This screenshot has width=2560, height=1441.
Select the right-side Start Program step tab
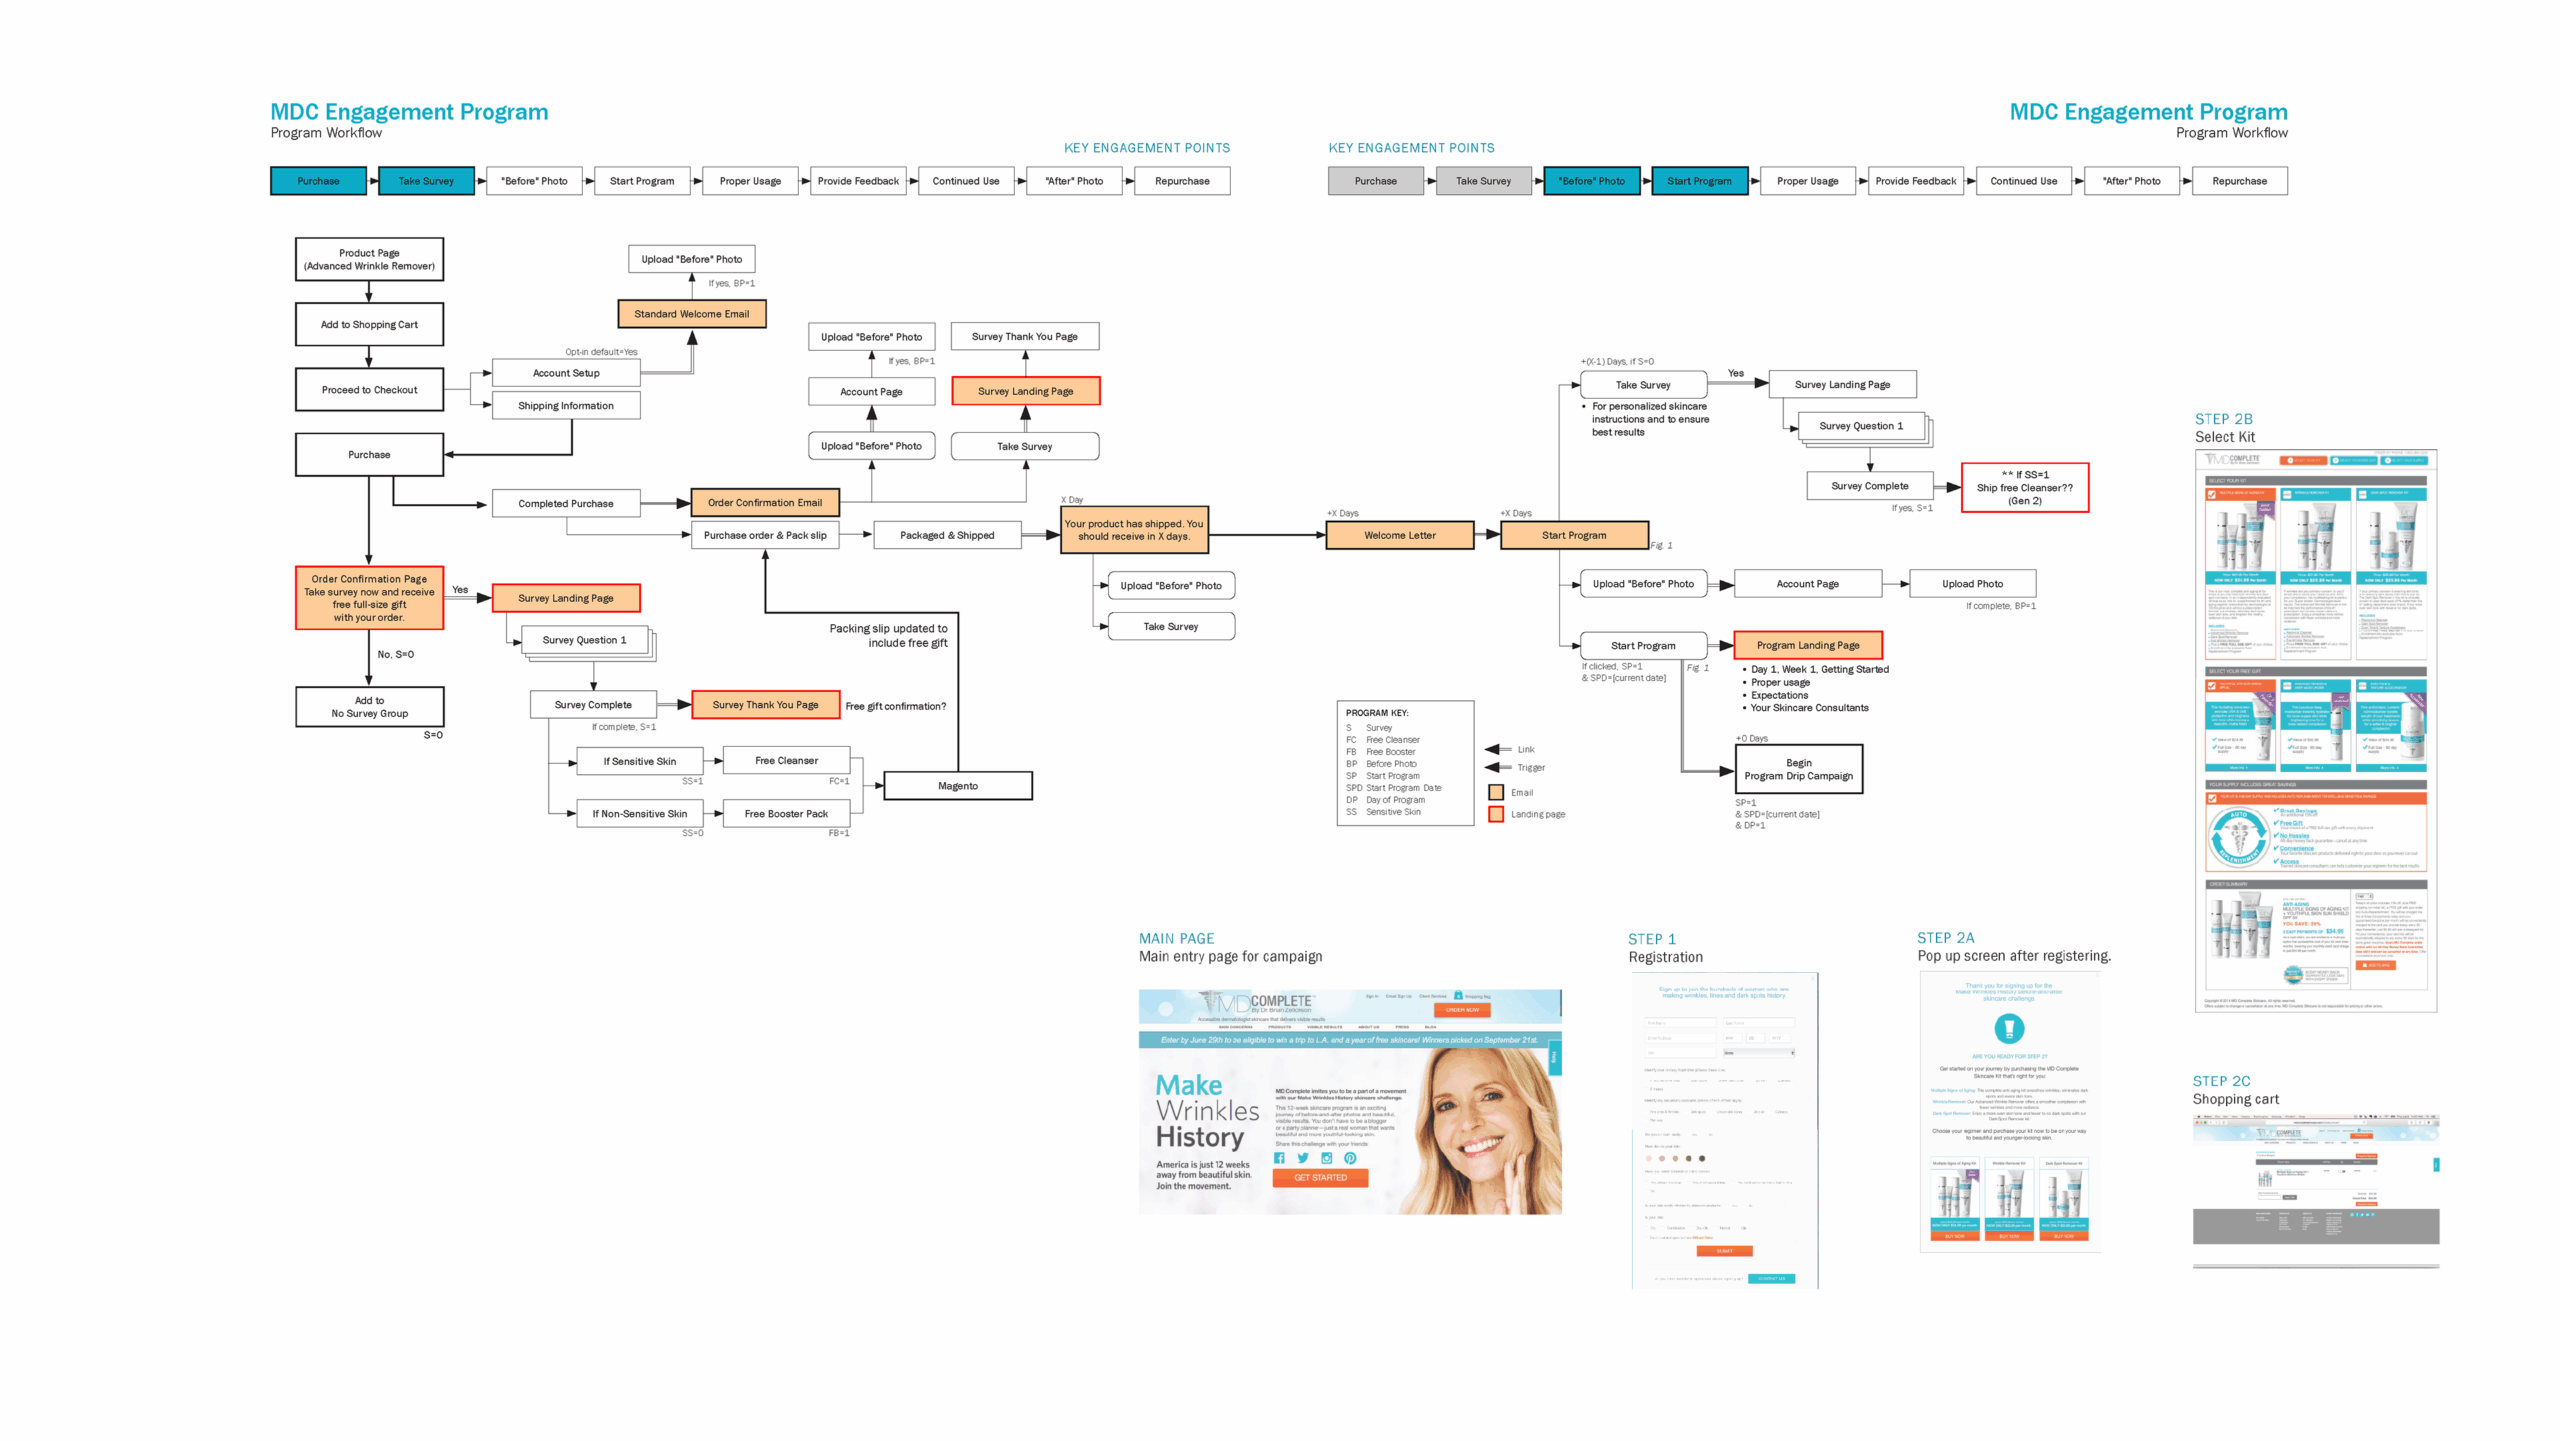(x=1698, y=181)
